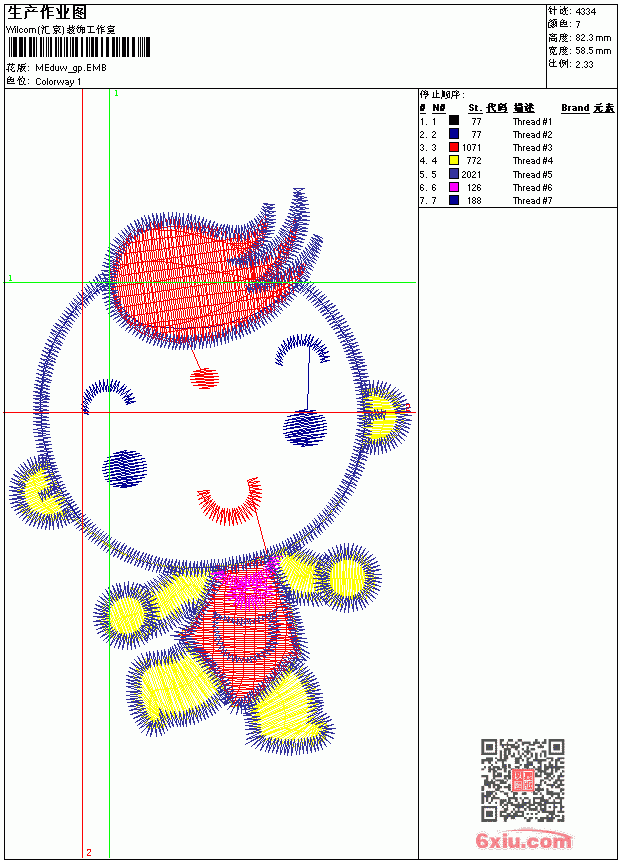
Task: Click the QR code in the right panel
Action: pyautogui.click(x=523, y=780)
